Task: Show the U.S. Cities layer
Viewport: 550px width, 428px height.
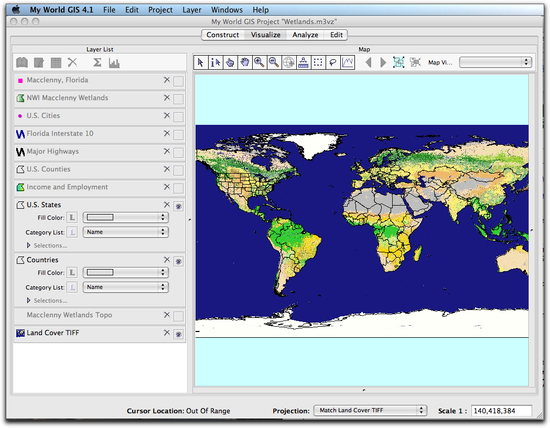Action: click(x=178, y=117)
